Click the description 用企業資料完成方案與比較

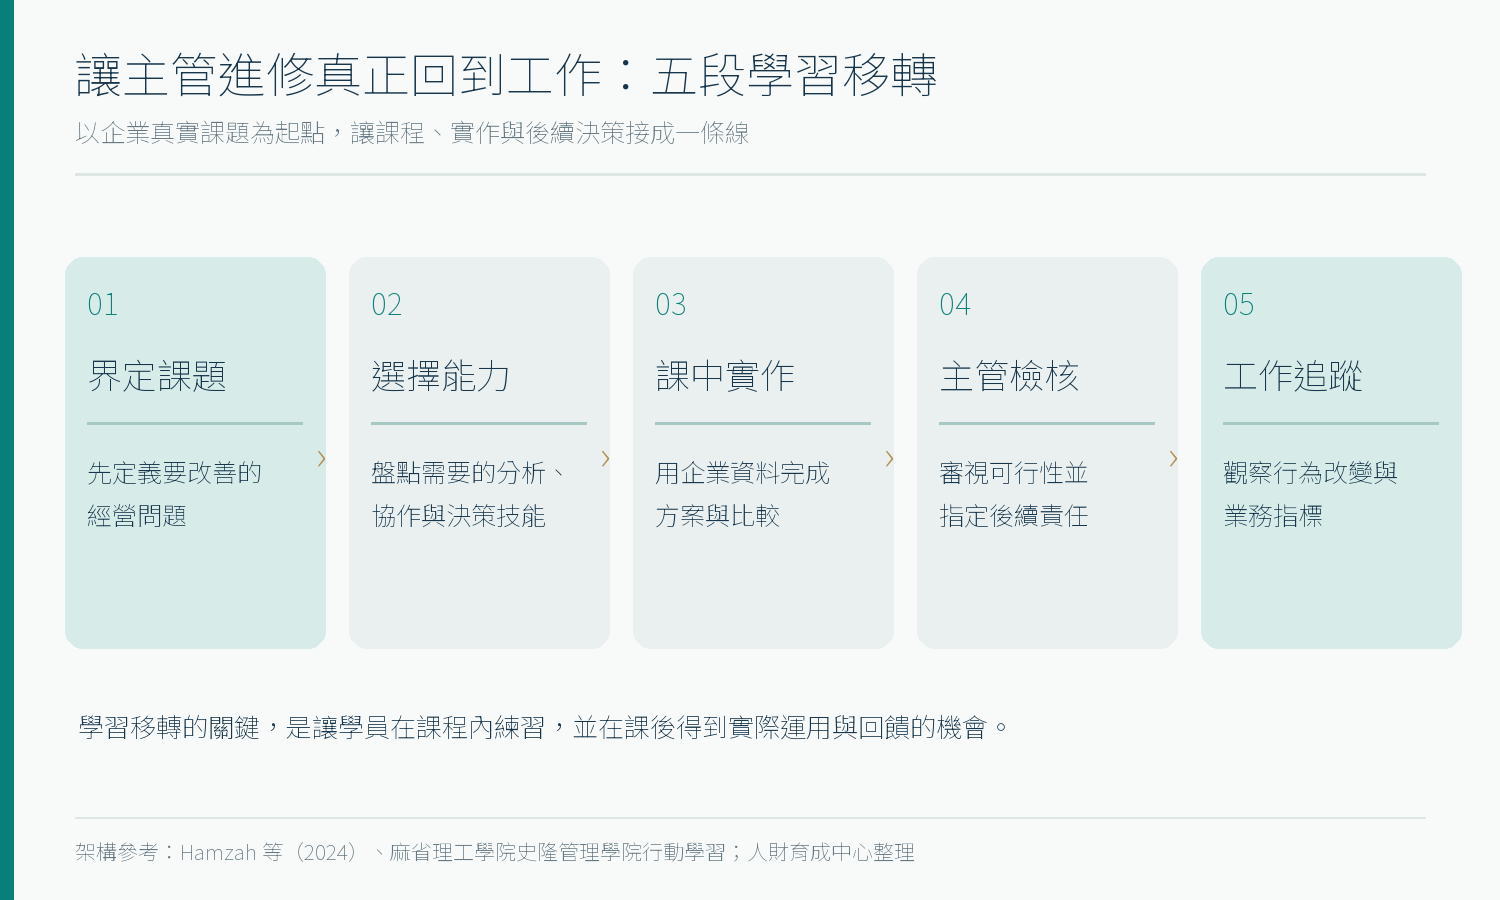pos(743,494)
